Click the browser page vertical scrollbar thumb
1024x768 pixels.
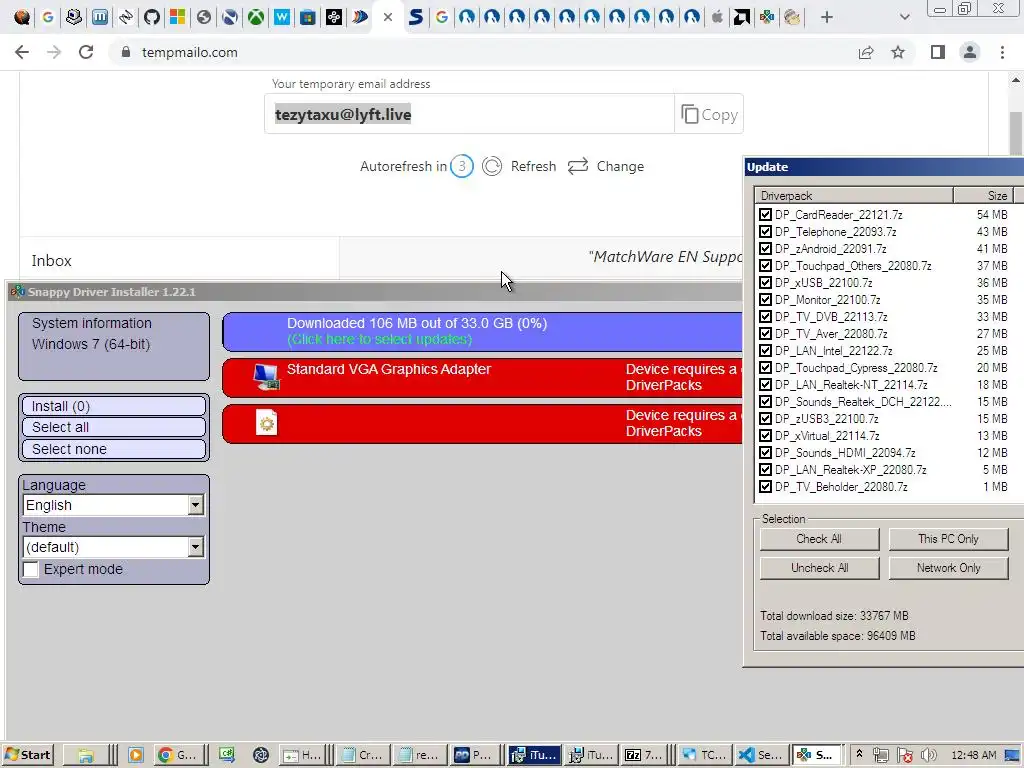[1016, 134]
